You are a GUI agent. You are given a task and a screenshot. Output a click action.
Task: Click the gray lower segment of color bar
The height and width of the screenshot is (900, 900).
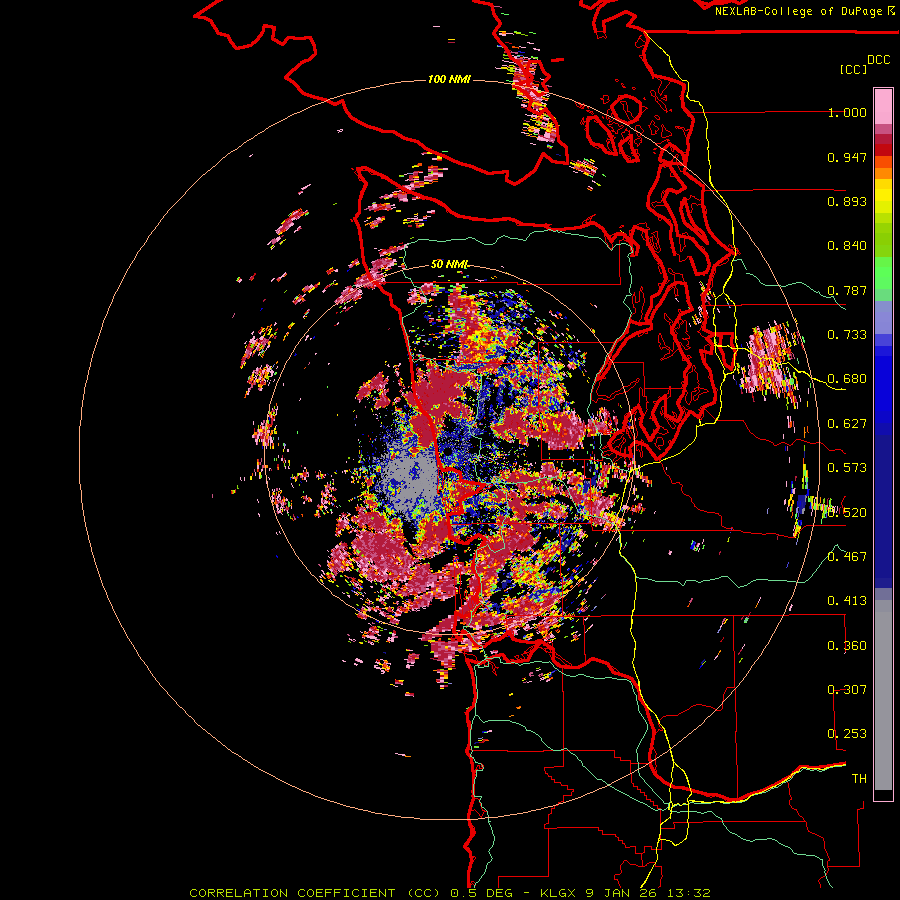pyautogui.click(x=883, y=695)
